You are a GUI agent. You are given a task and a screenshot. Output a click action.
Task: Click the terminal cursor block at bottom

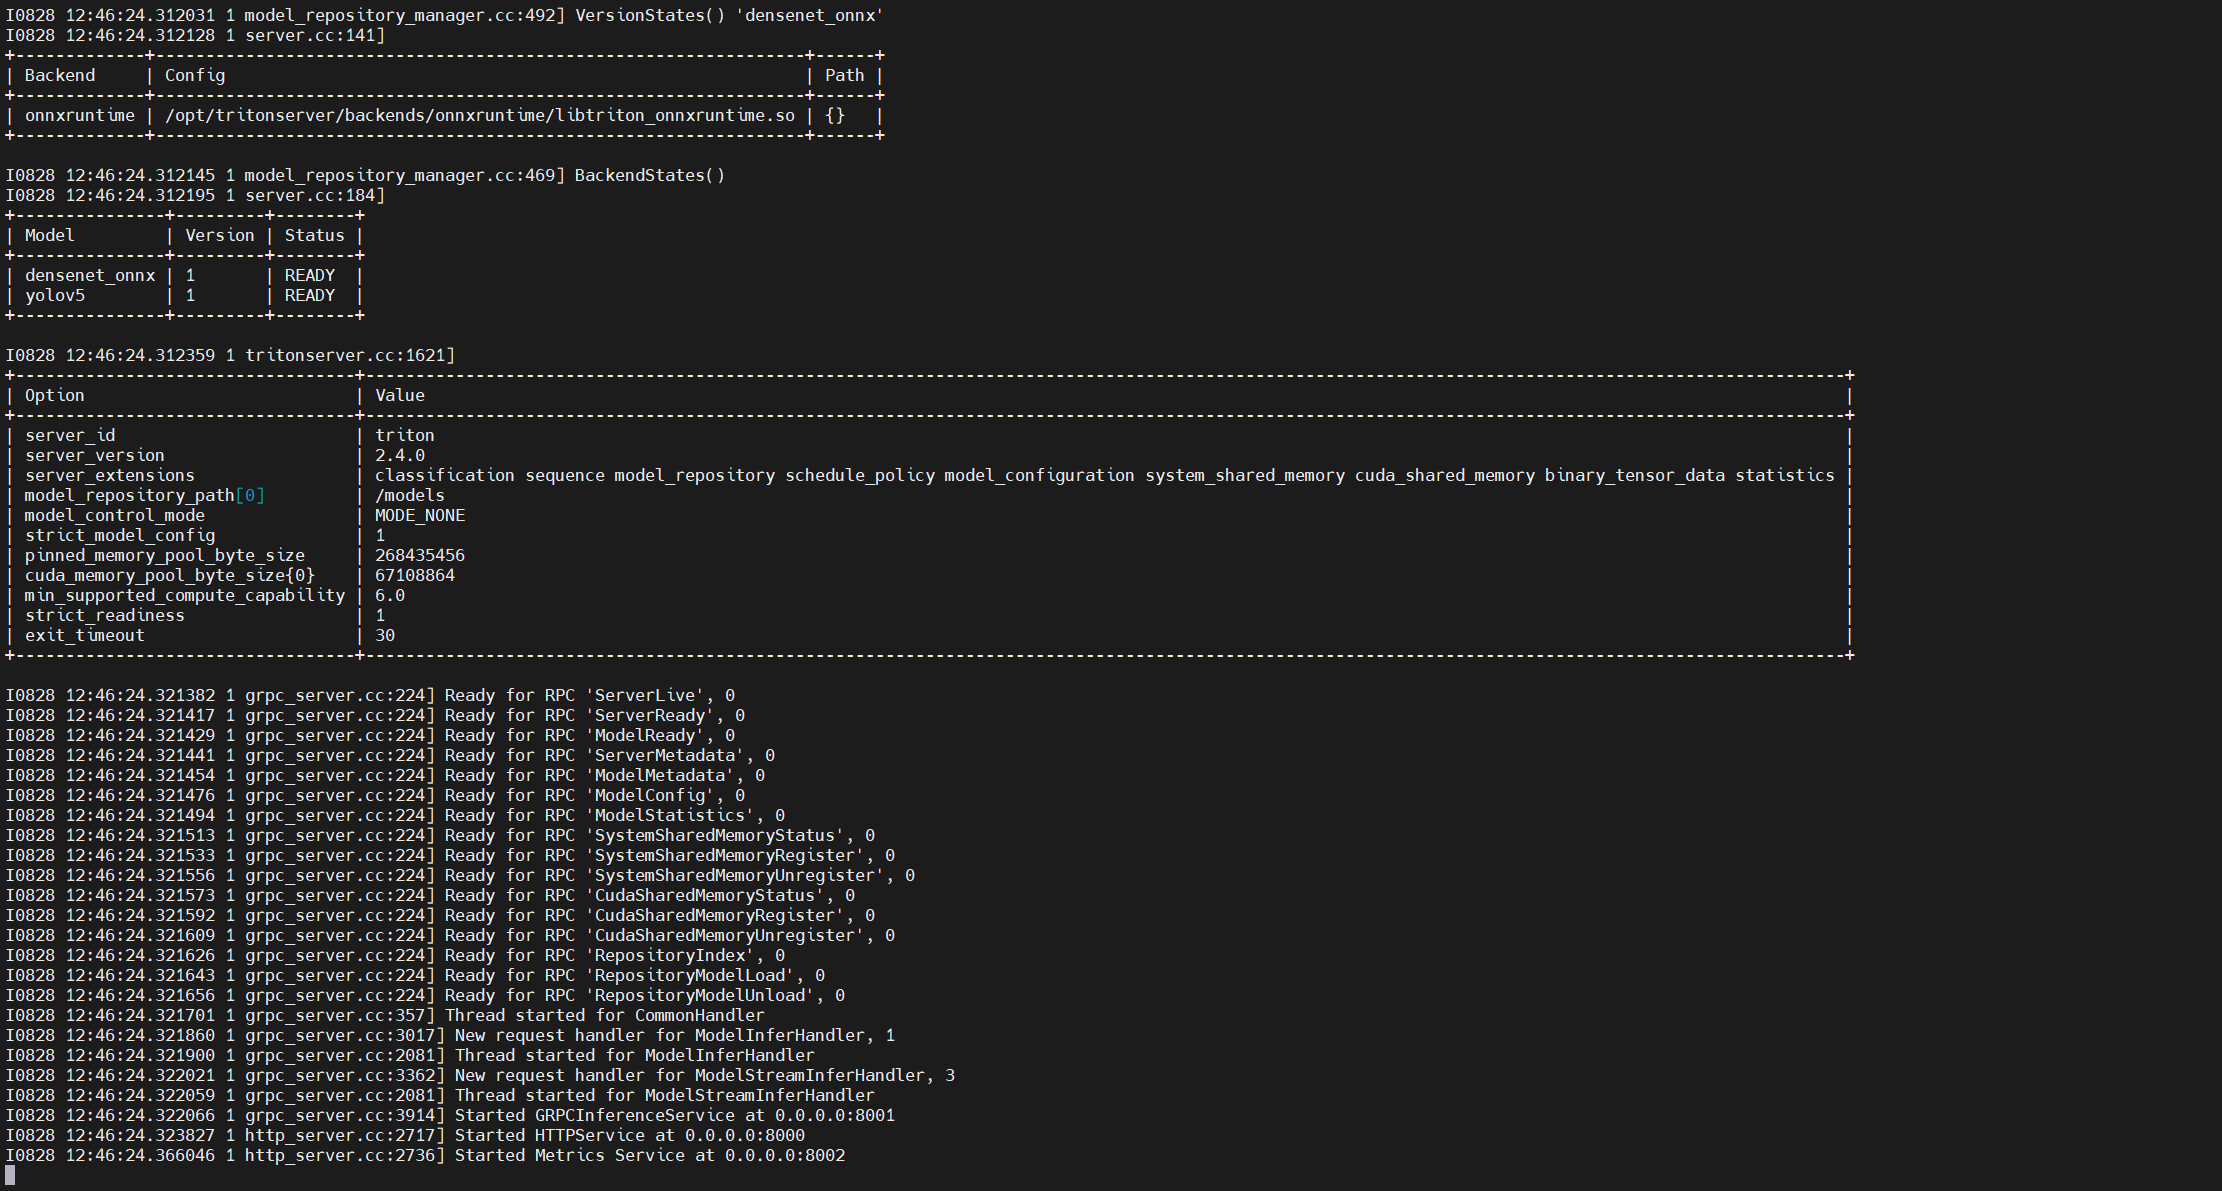10,1176
